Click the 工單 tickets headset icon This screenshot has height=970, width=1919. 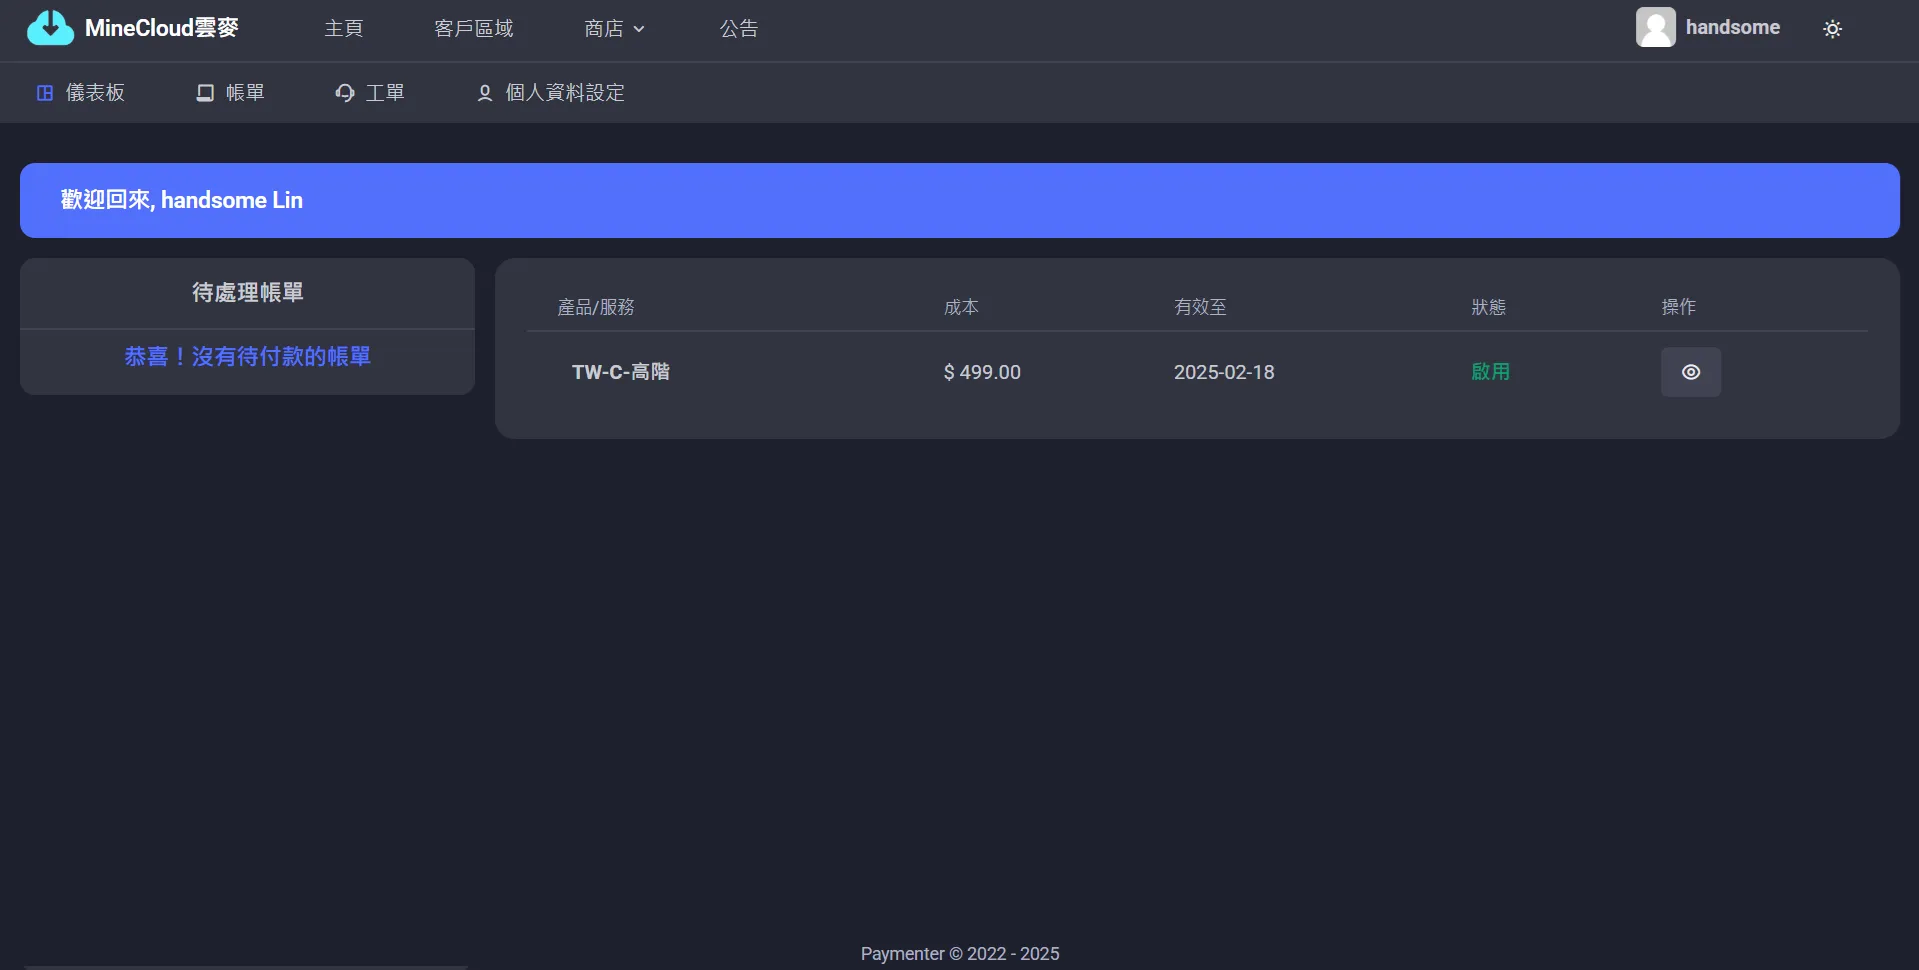345,93
